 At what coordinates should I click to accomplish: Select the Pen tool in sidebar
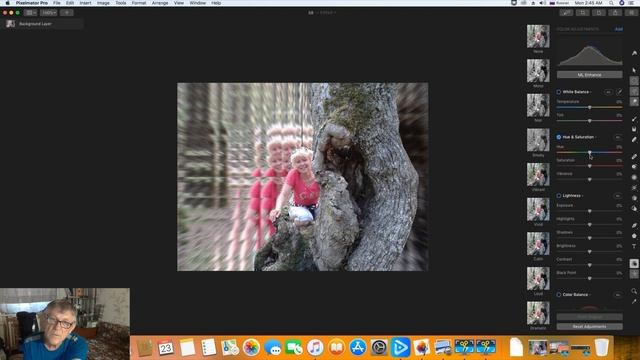634,225
